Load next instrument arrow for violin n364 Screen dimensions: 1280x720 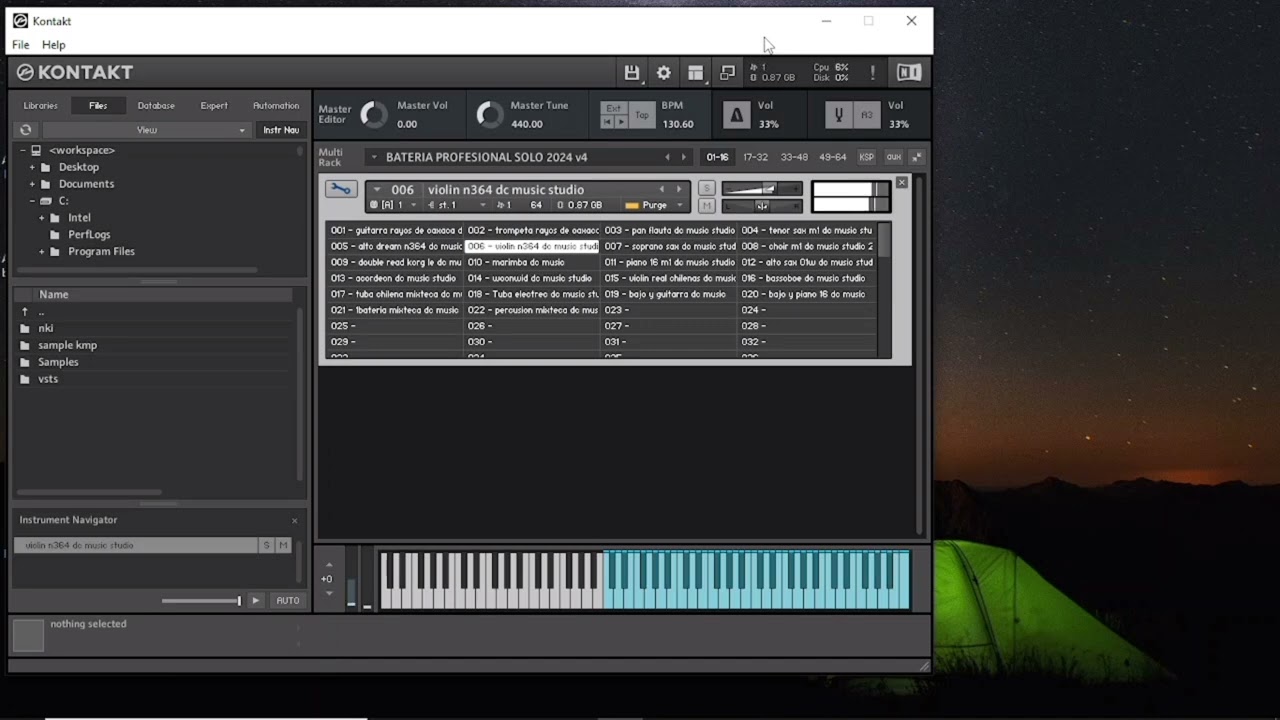tap(679, 189)
